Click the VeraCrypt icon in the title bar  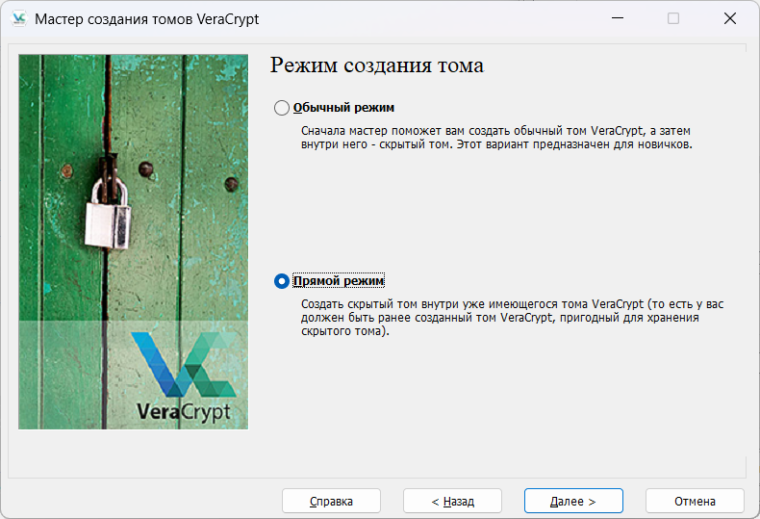[x=18, y=18]
